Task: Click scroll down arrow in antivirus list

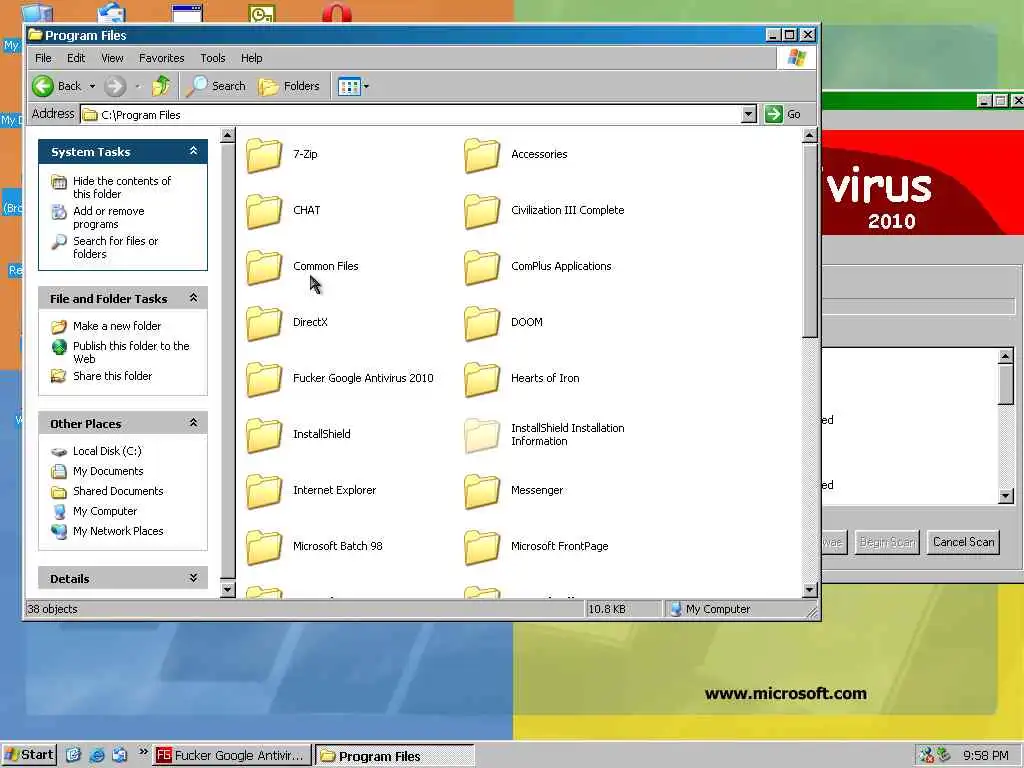Action: point(1006,496)
